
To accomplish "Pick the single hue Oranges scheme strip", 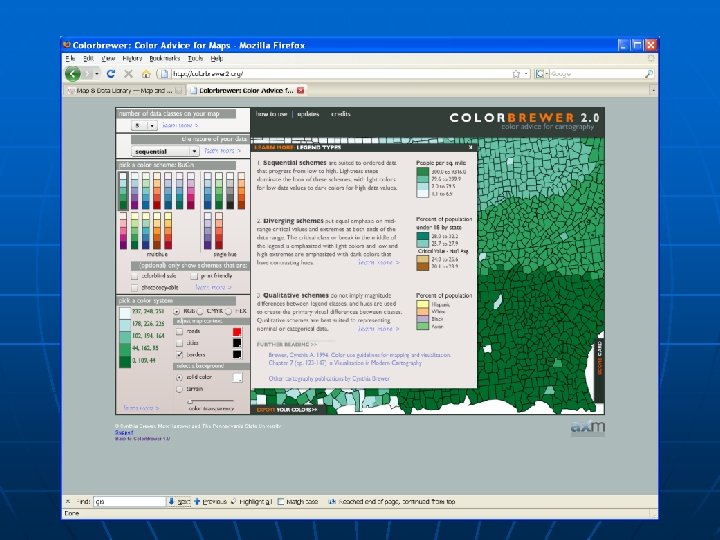I will tap(241, 191).
